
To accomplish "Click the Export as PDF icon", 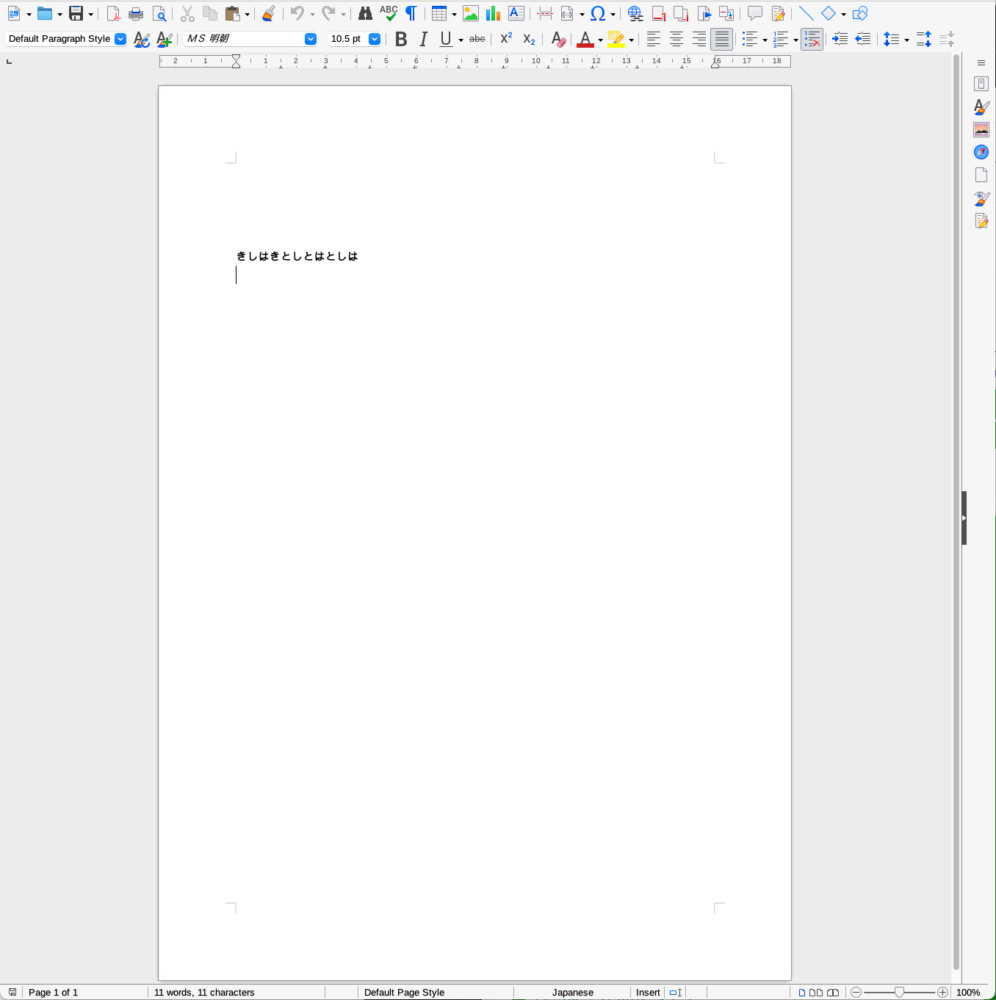I will tap(113, 14).
